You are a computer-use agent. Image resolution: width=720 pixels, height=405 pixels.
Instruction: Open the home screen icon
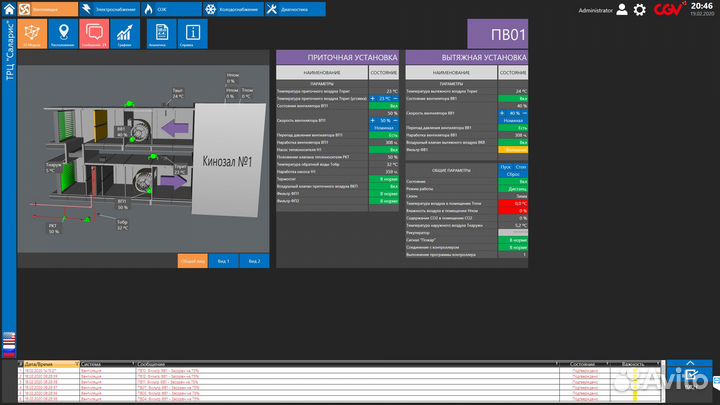point(9,9)
